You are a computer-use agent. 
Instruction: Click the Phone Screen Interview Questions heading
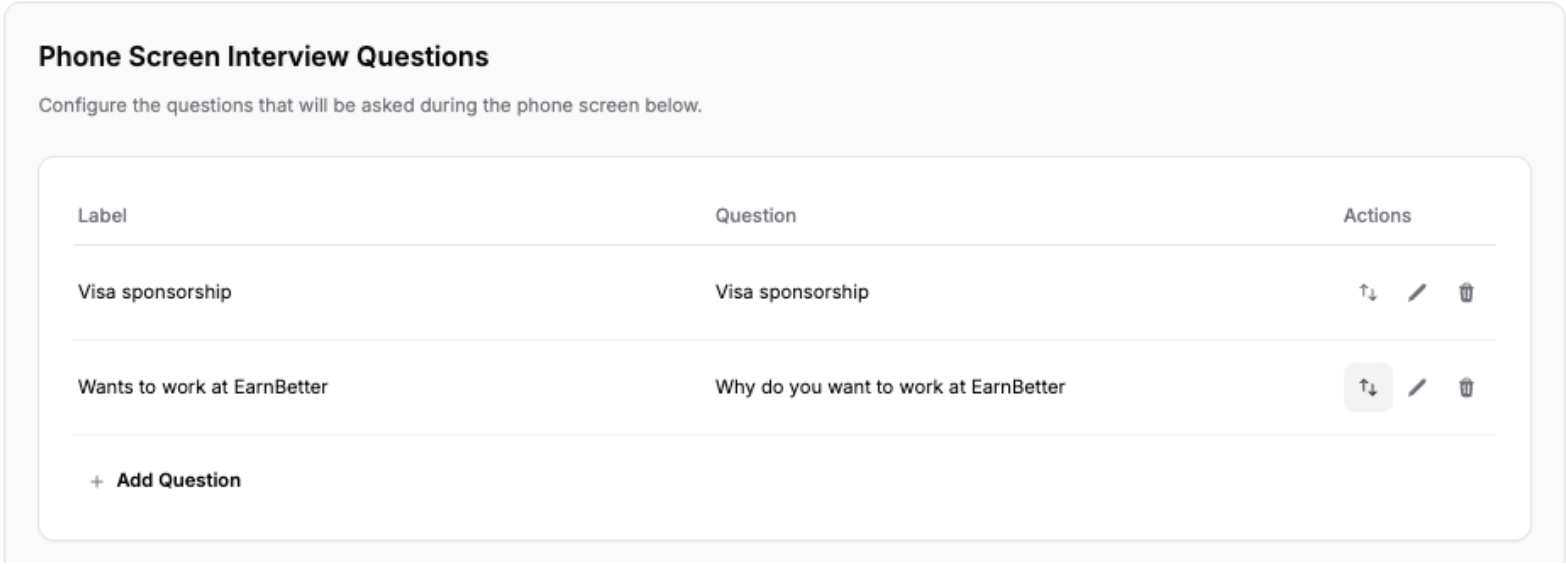[x=263, y=57]
